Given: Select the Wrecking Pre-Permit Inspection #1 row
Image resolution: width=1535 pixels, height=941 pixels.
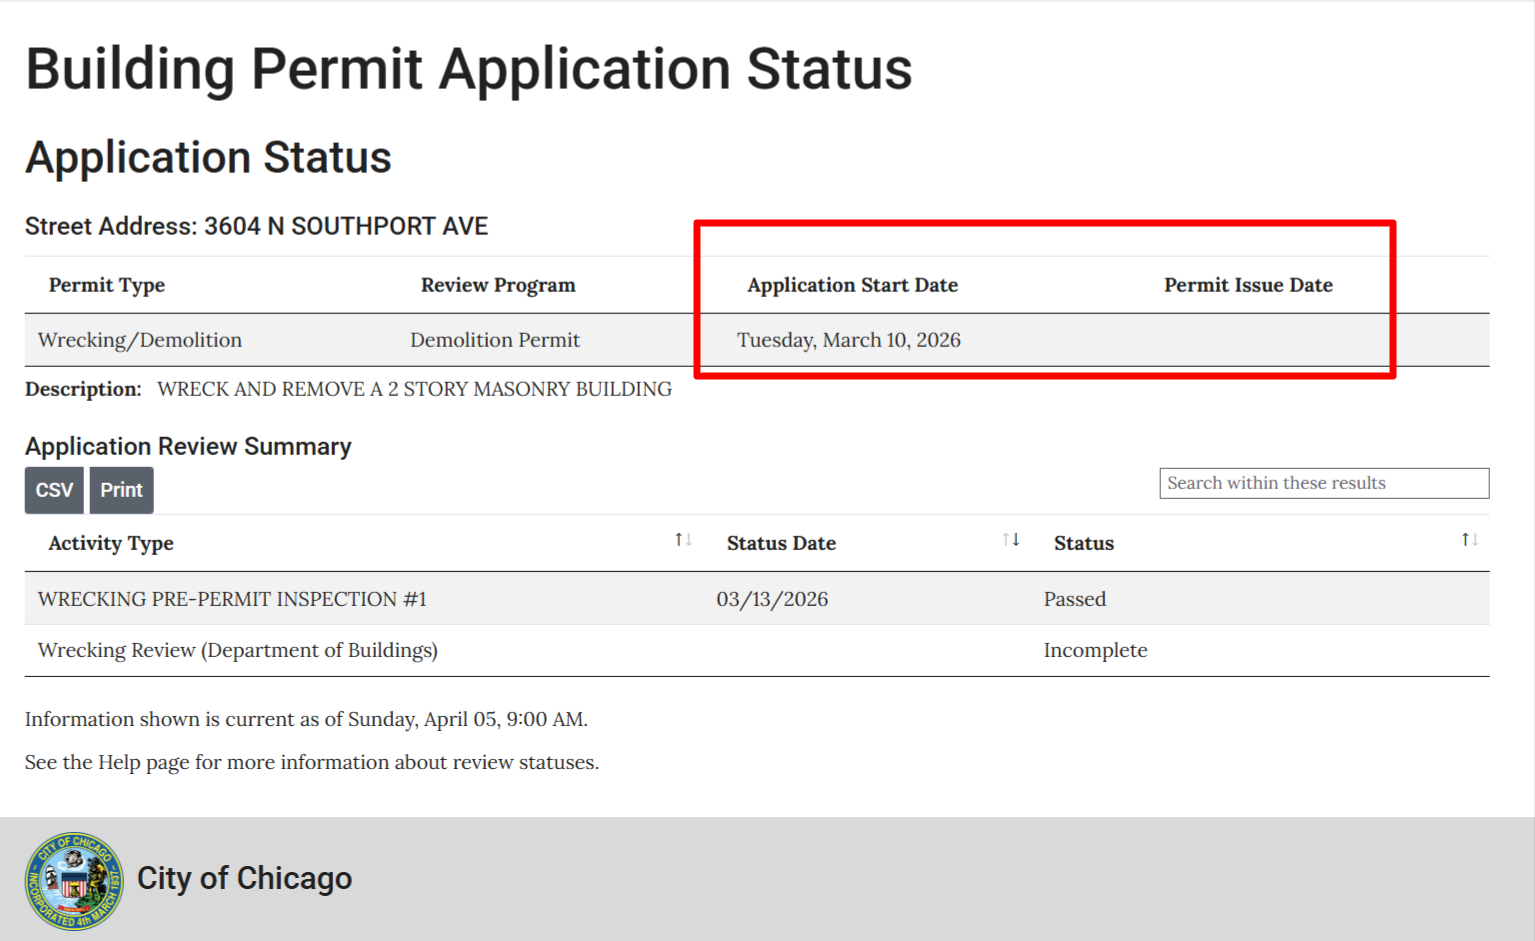Looking at the screenshot, I should (232, 599).
